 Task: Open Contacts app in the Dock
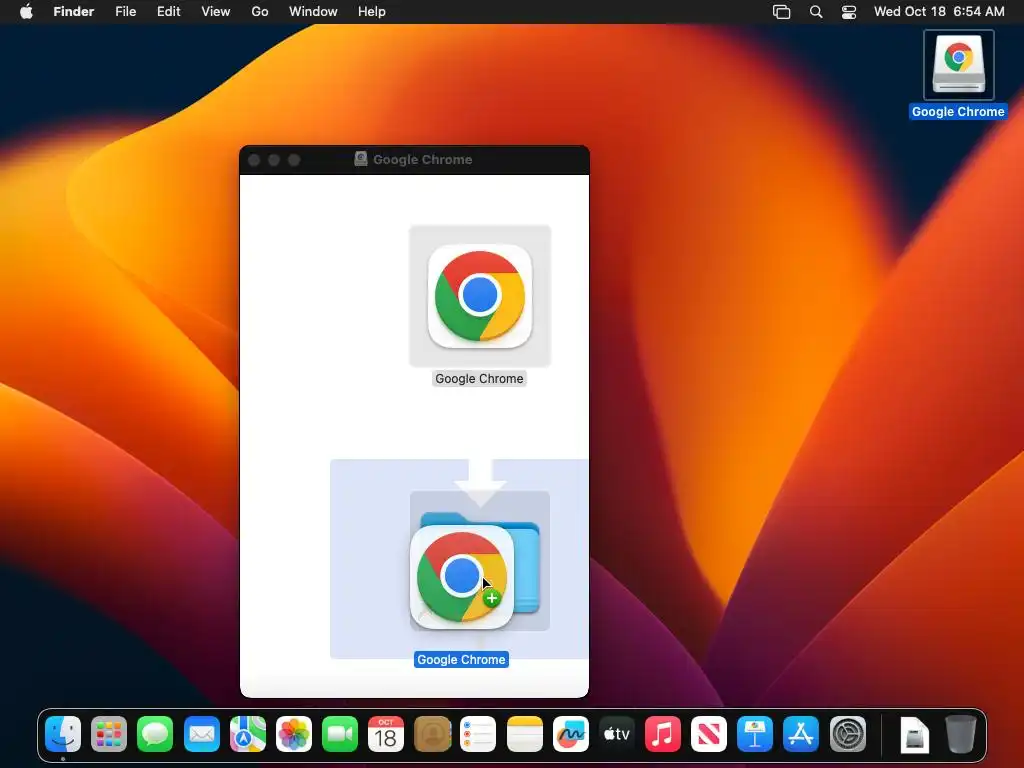432,735
